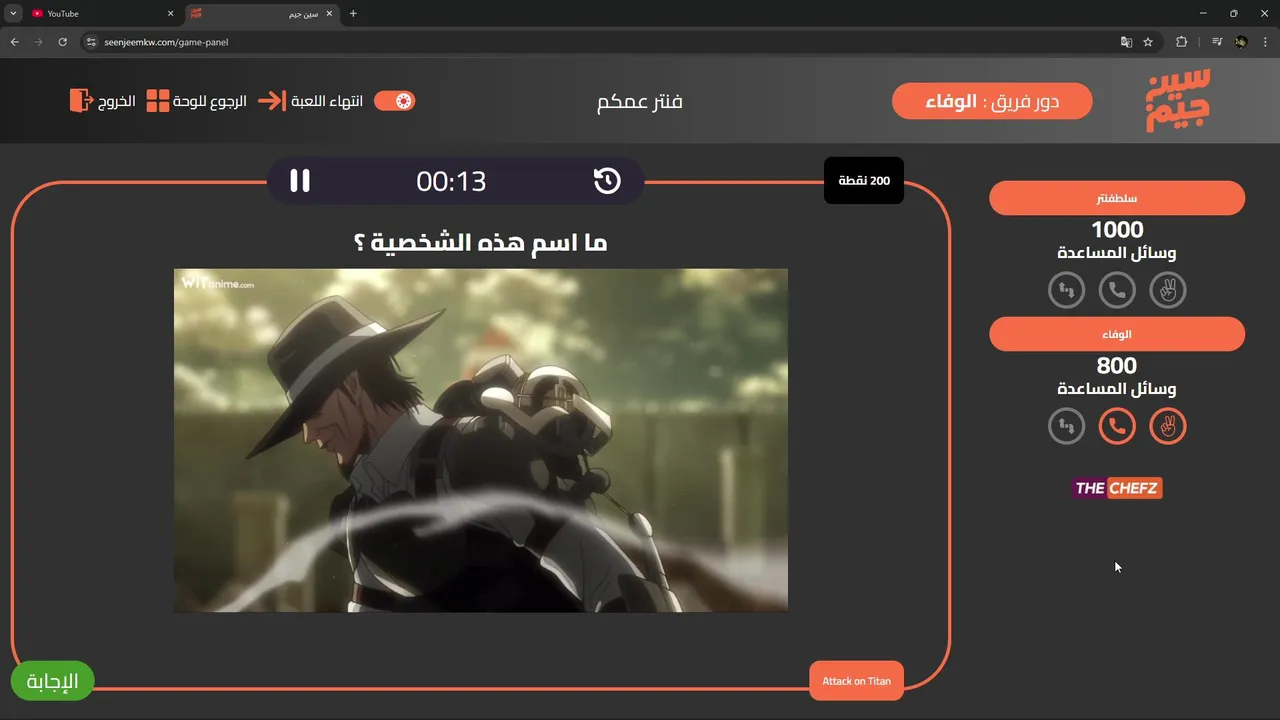Bookmark this page with the star
This screenshot has width=1280, height=720.
click(1148, 42)
